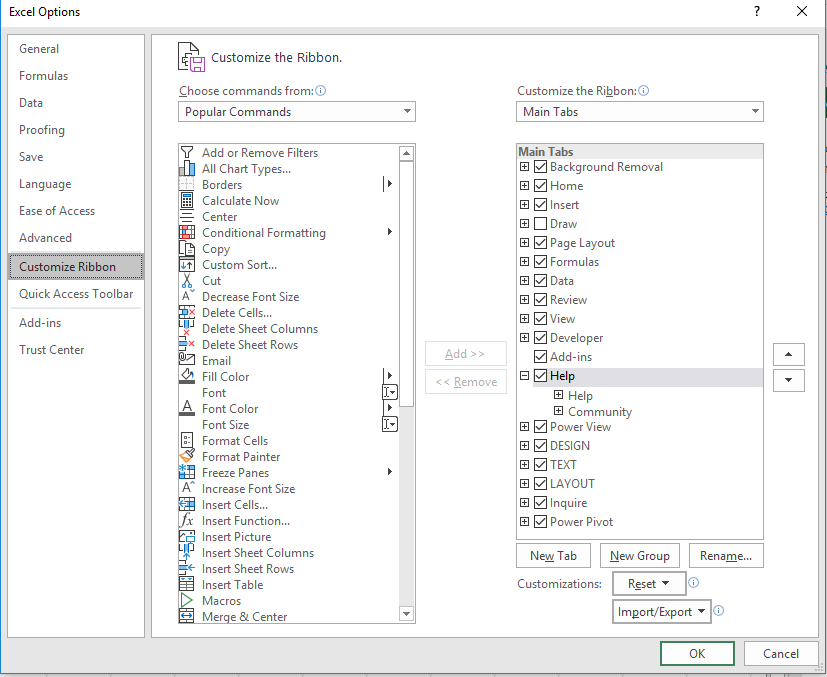Enable the Draw tab checkbox
827x677 pixels.
coord(540,224)
